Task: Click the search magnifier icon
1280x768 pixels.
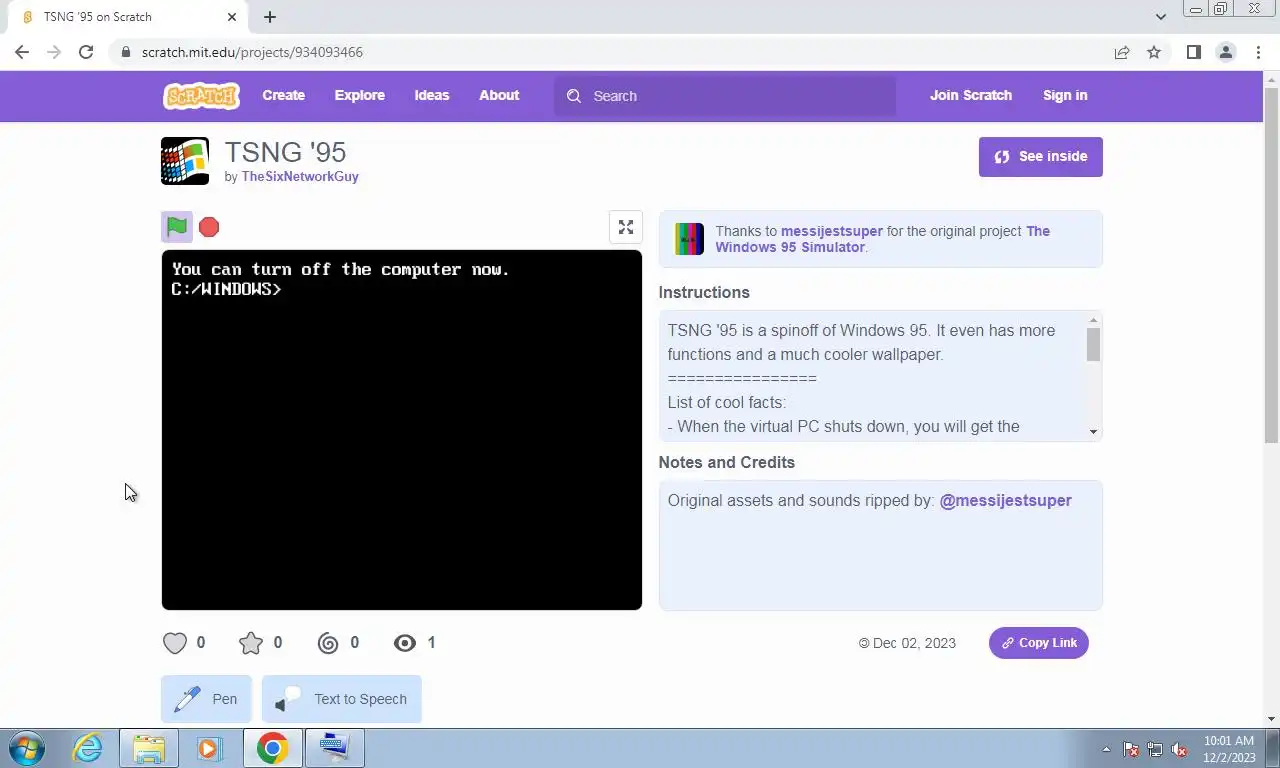Action: pyautogui.click(x=574, y=96)
